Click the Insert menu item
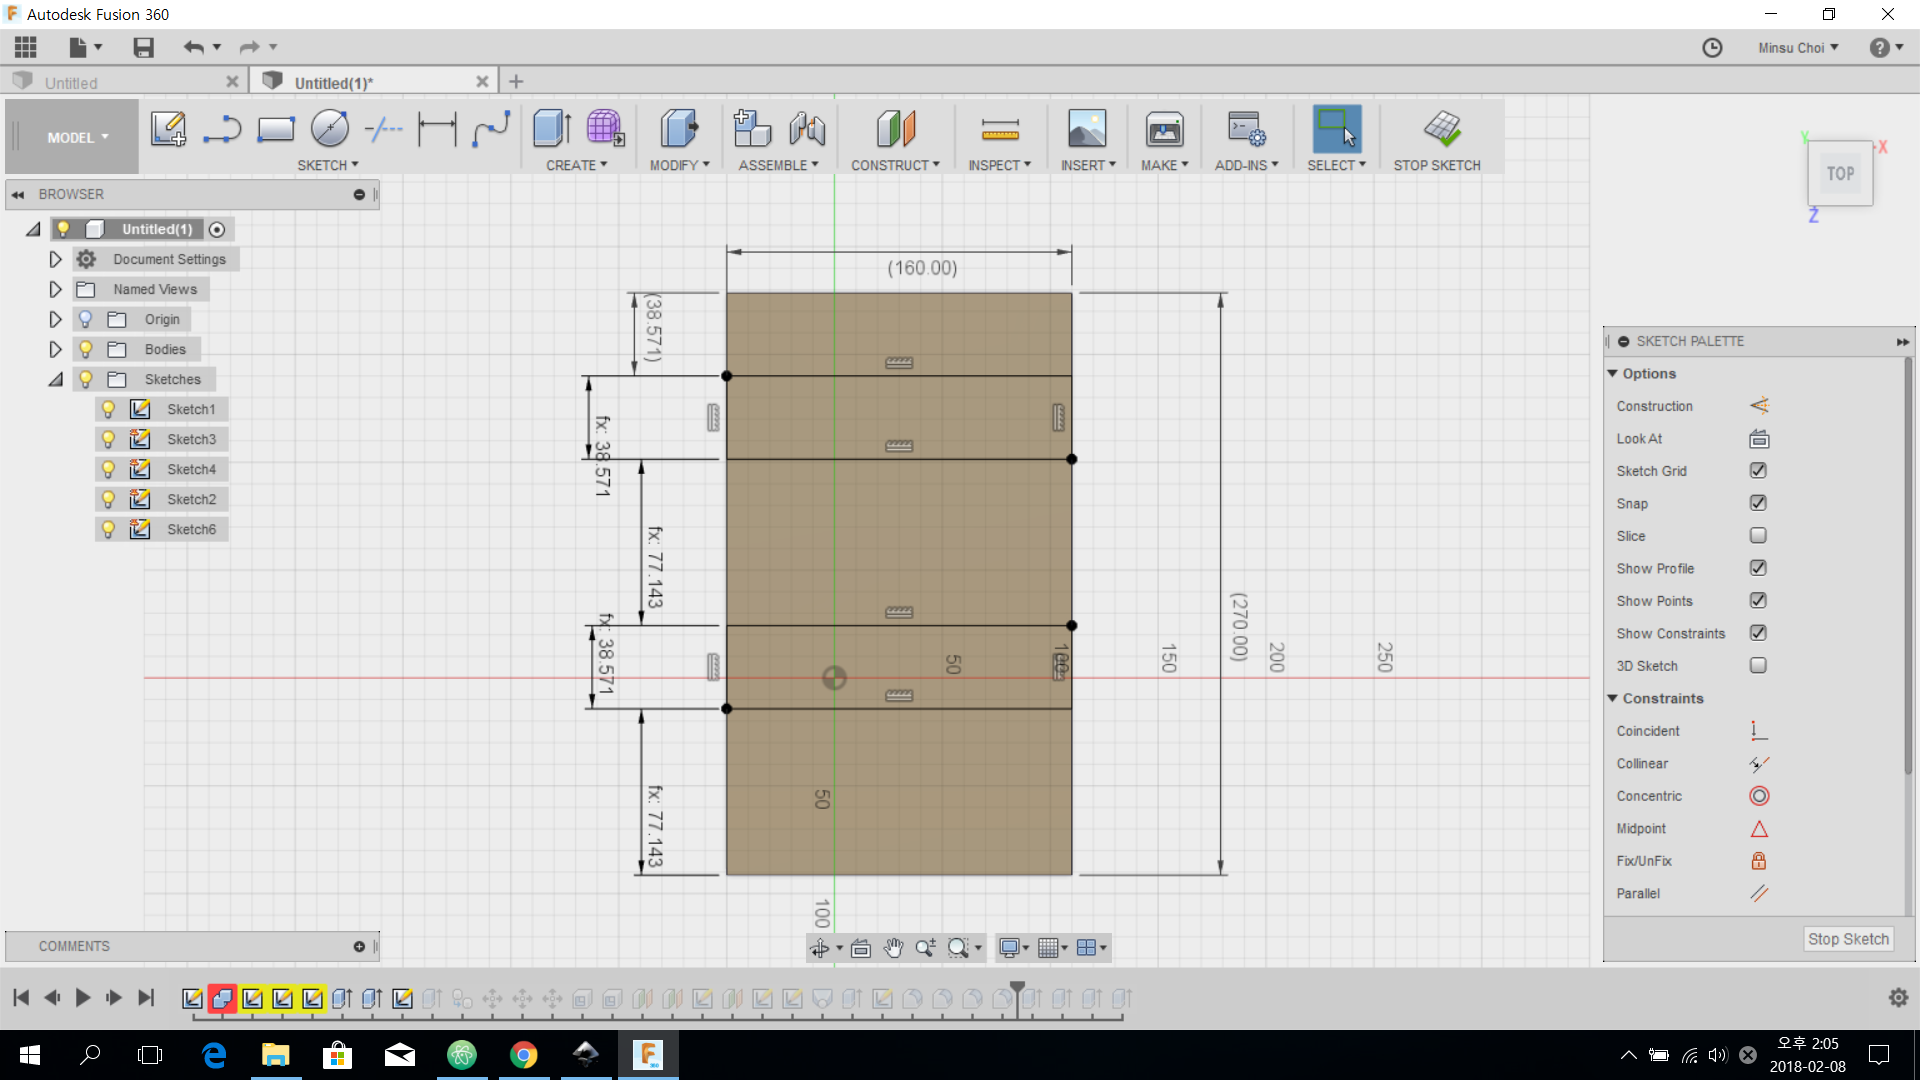1920x1080 pixels. coord(1085,164)
